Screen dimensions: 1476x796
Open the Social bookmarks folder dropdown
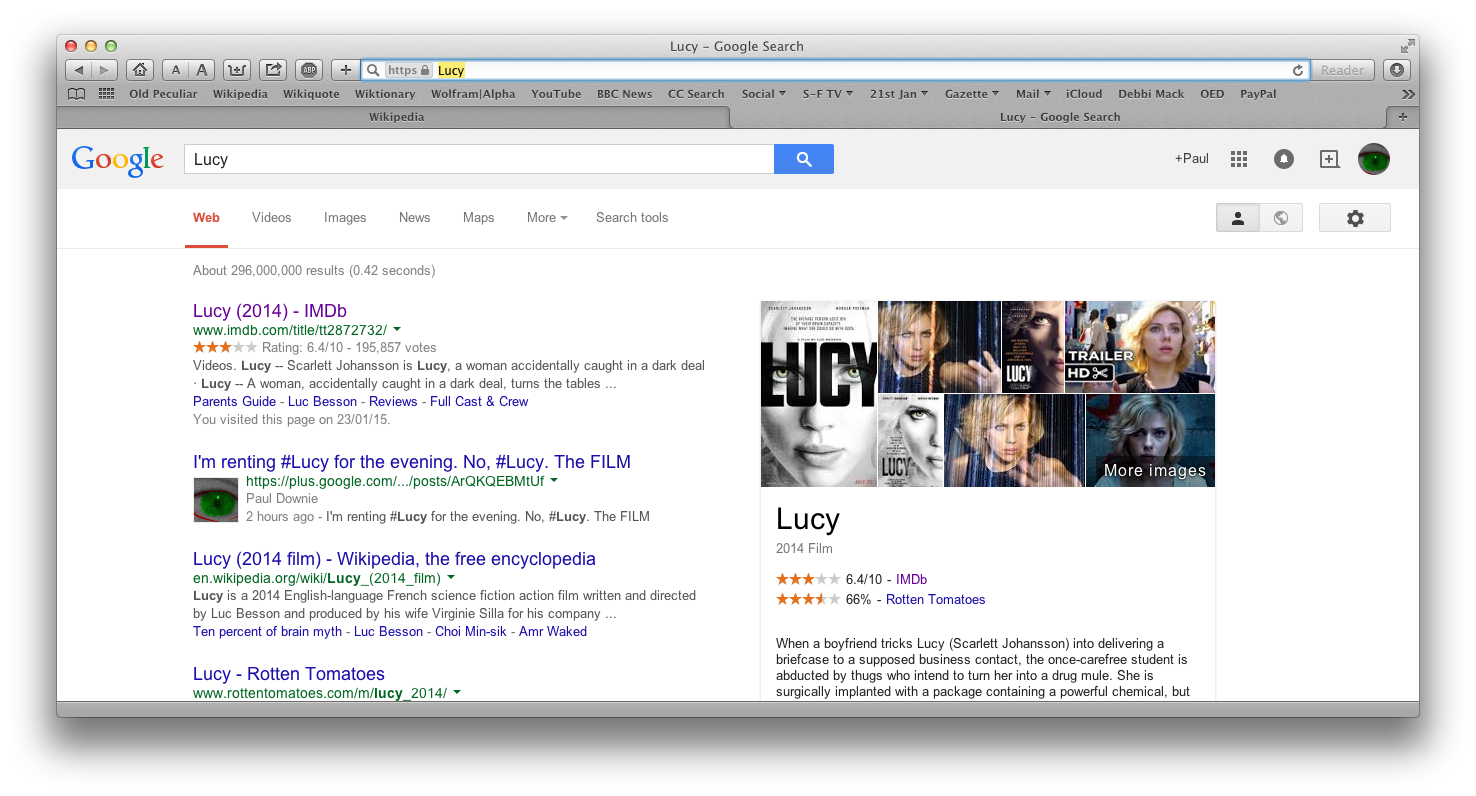pos(764,94)
